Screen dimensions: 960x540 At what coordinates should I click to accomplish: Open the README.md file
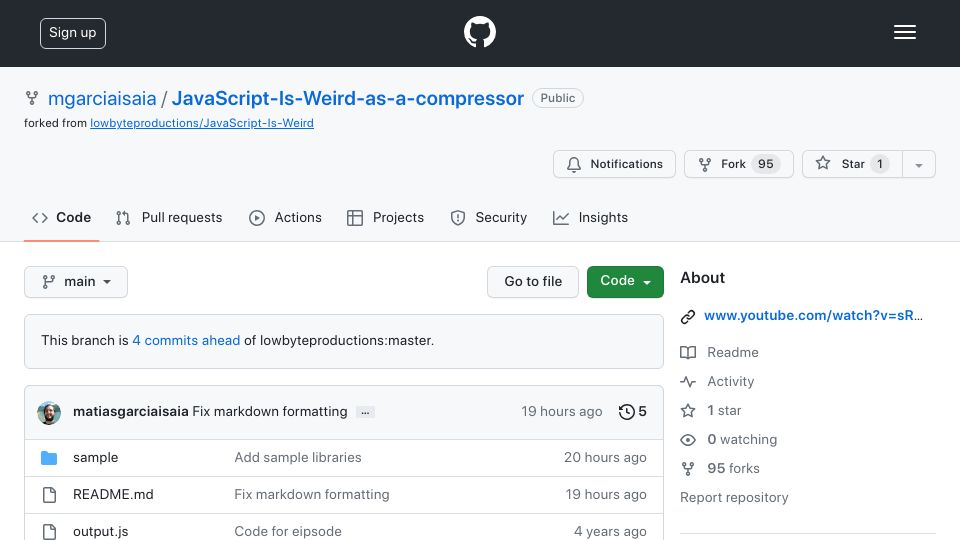pos(113,494)
